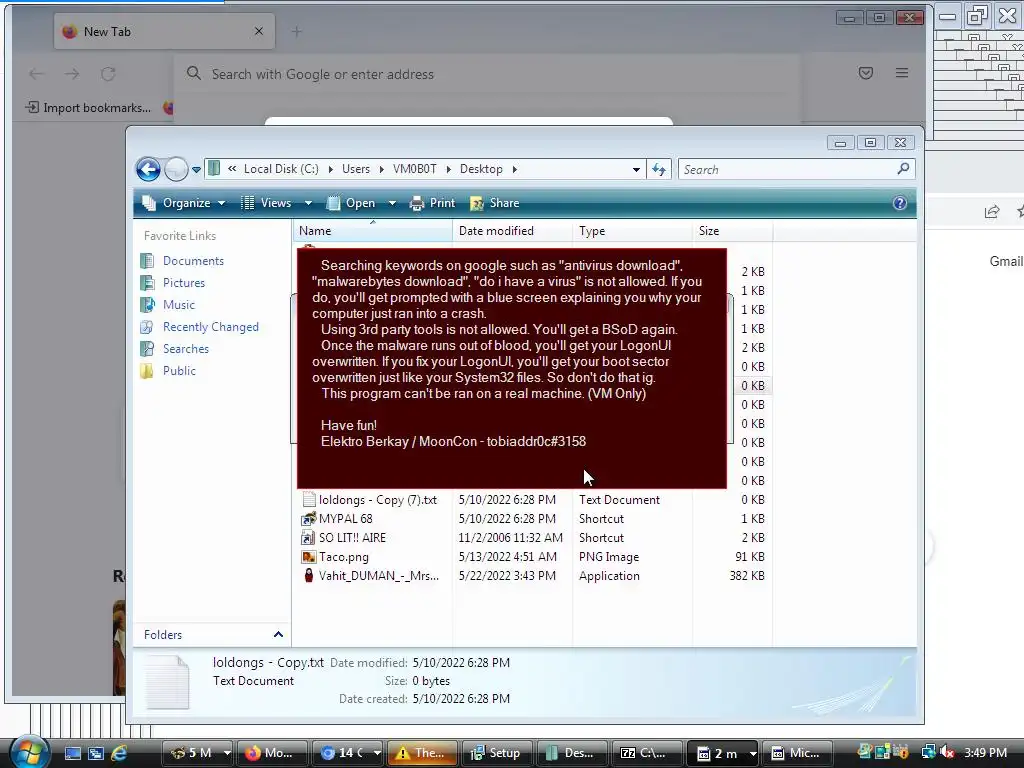Select the MYPAL 68 shortcut

point(346,519)
